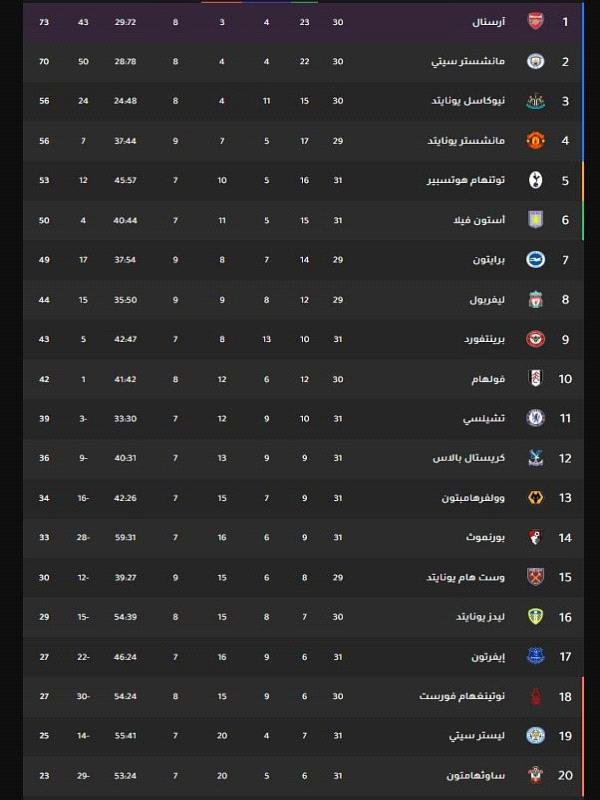The width and height of the screenshot is (600, 800).
Task: Open team name آرسنال link
Action: point(488,22)
